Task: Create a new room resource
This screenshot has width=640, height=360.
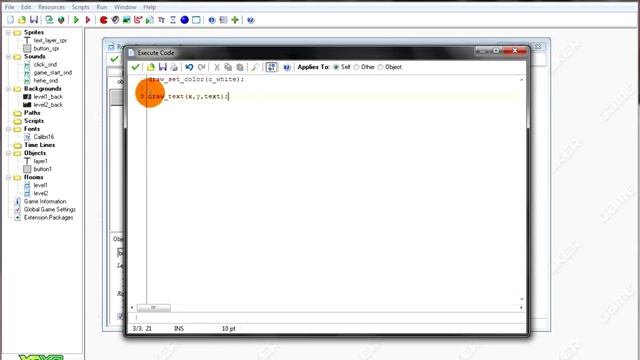Action: pyautogui.click(x=196, y=20)
